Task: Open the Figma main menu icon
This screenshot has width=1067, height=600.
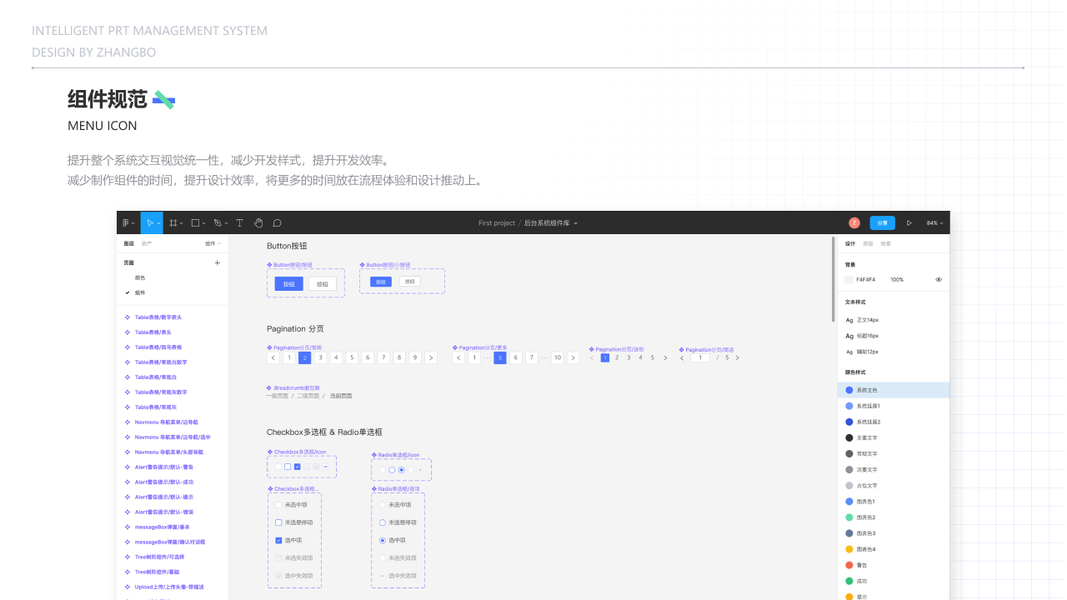Action: click(126, 223)
